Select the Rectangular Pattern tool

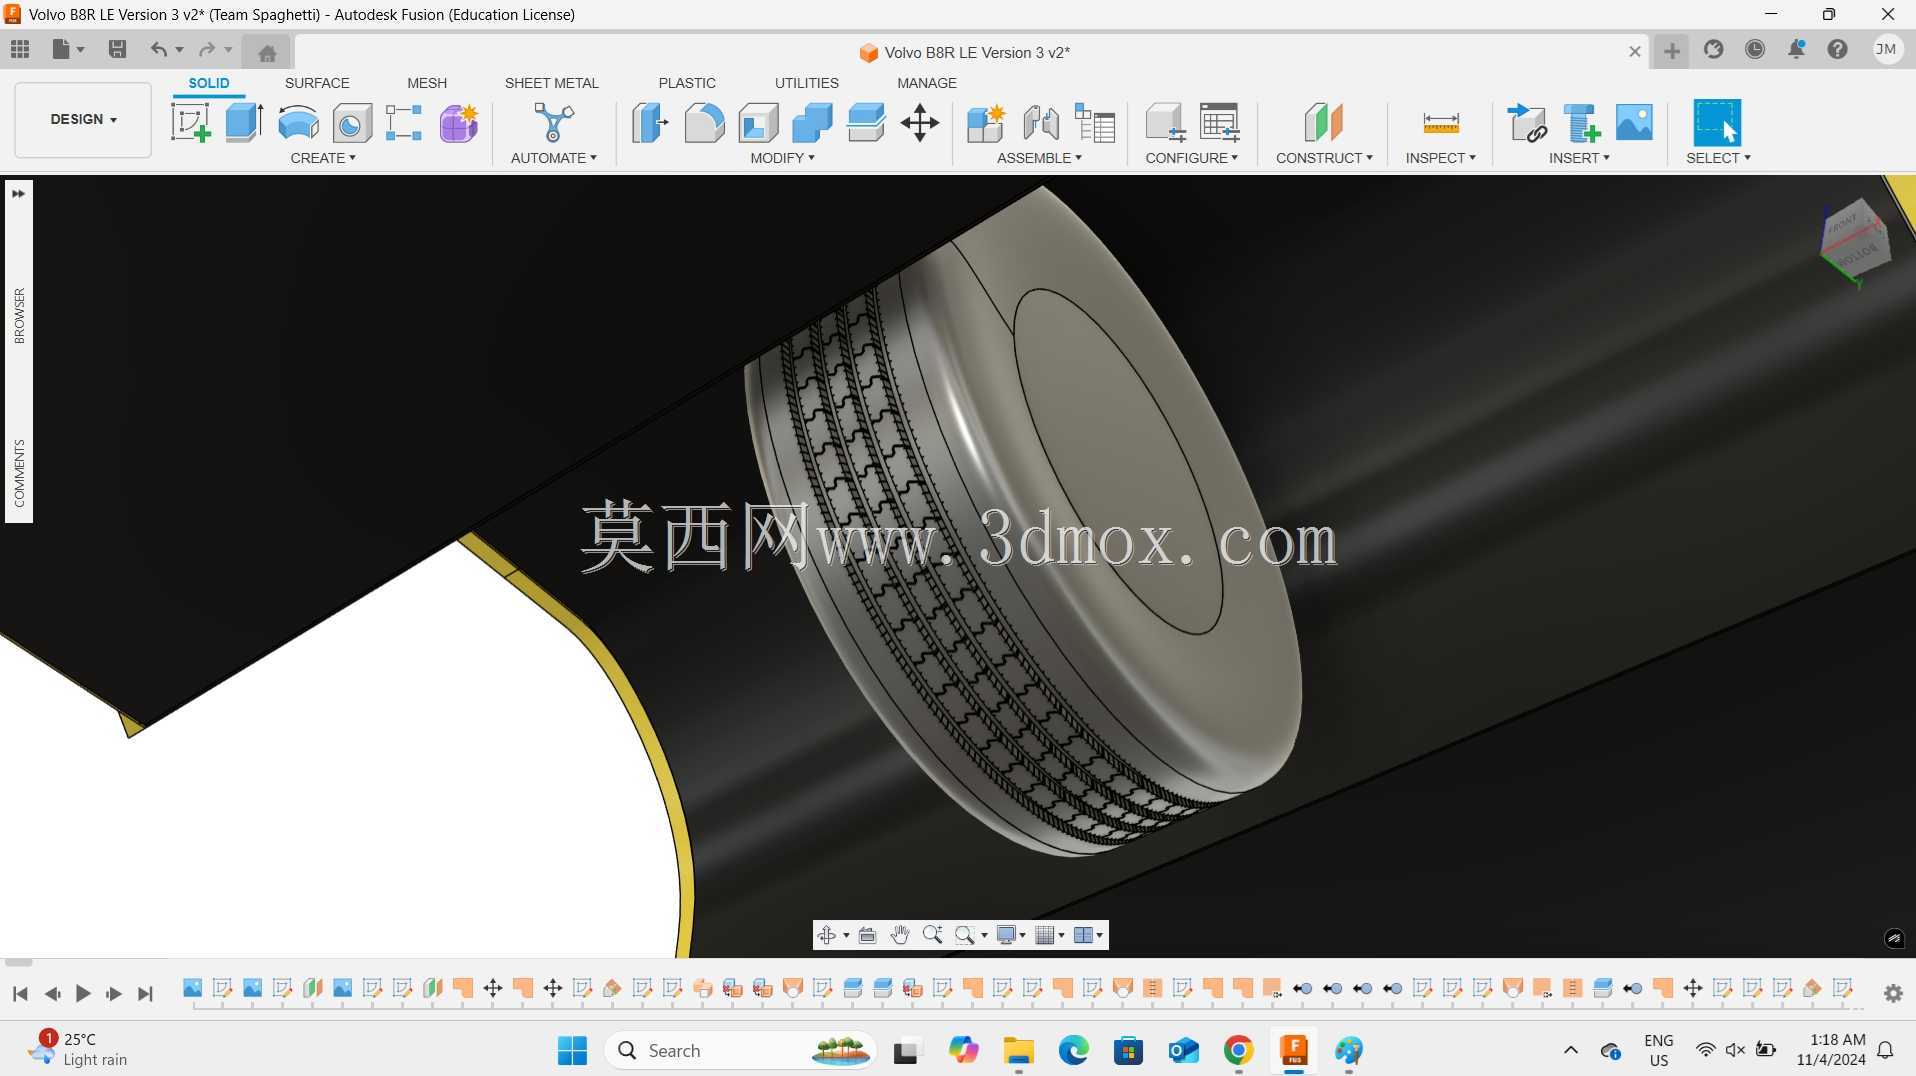(404, 123)
